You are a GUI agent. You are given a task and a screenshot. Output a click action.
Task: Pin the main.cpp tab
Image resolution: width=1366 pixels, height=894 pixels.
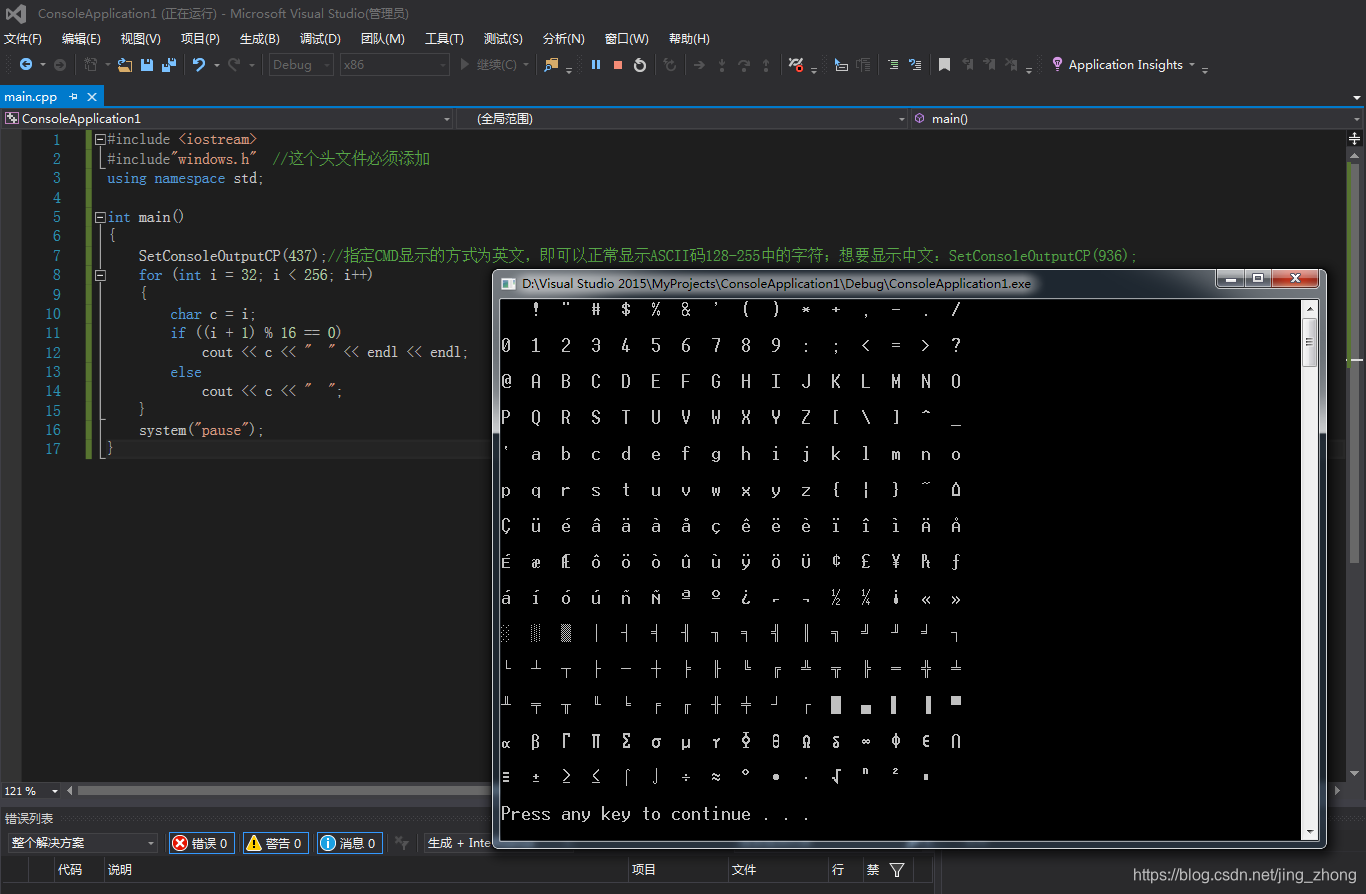point(74,97)
